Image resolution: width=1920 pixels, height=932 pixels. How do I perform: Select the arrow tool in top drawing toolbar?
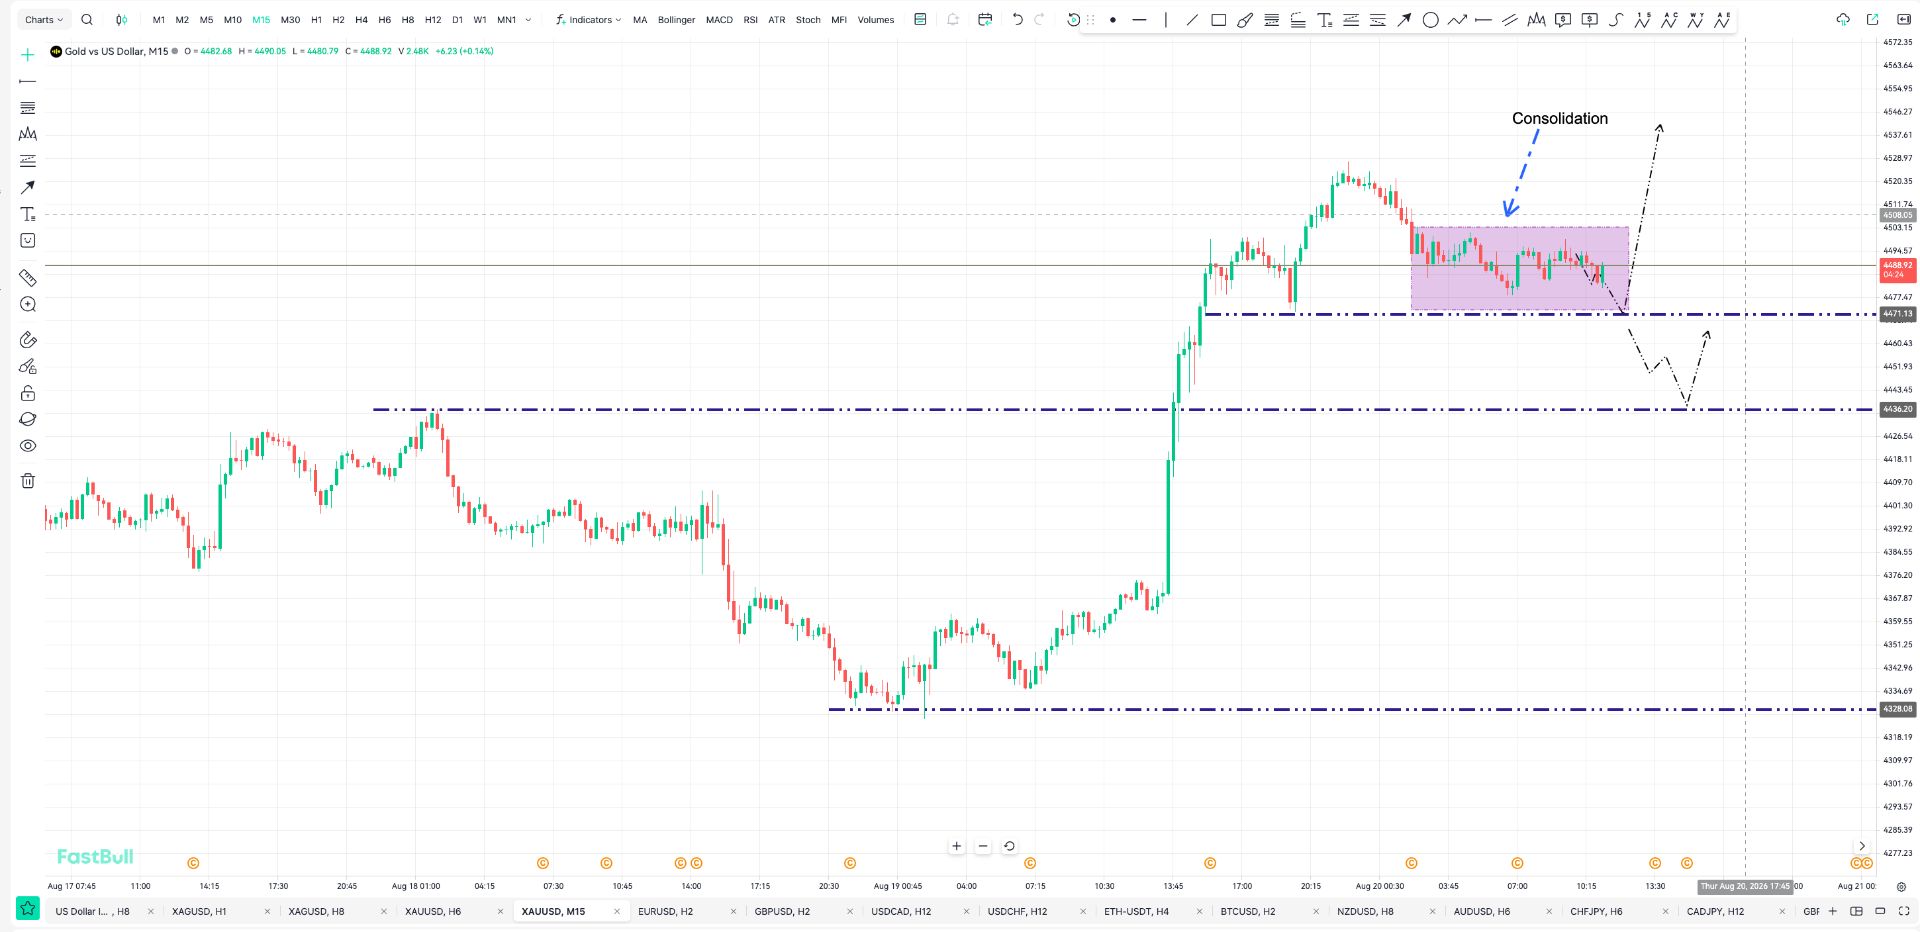(x=1404, y=20)
